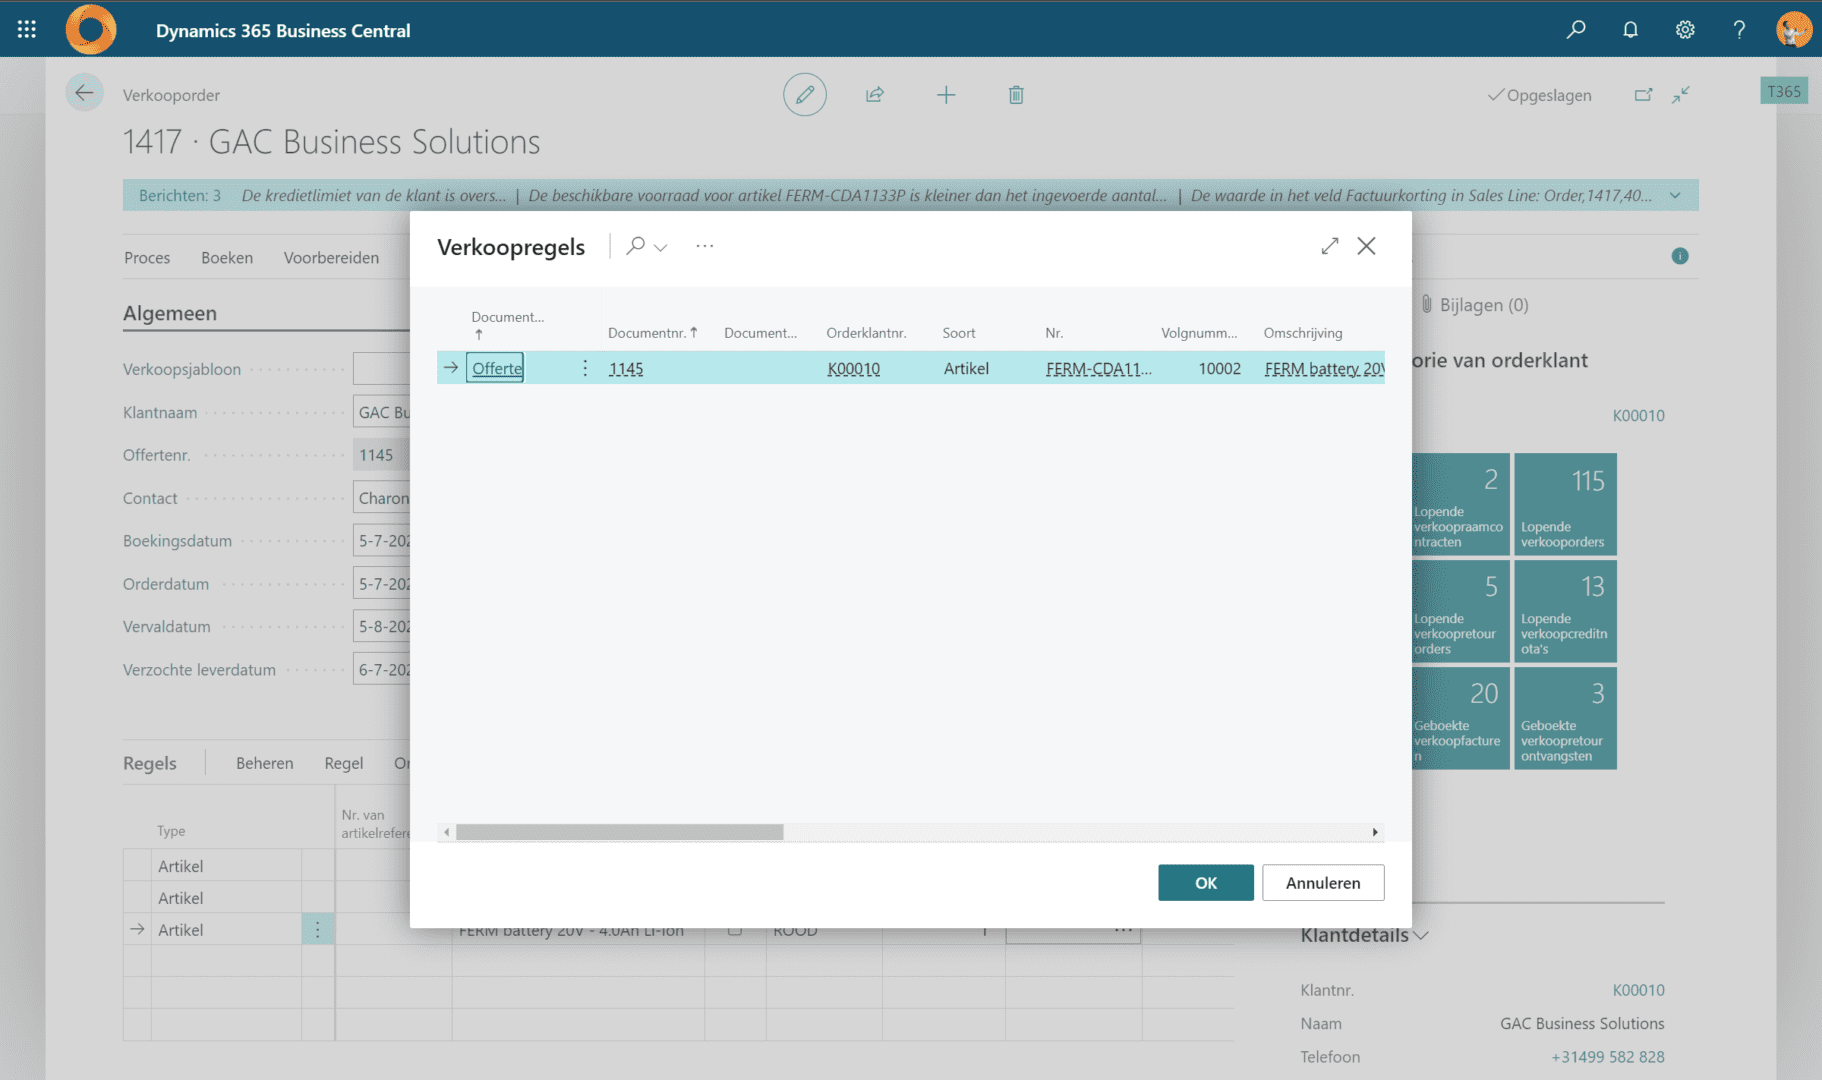Open the settings gear
The image size is (1822, 1080).
click(x=1685, y=30)
